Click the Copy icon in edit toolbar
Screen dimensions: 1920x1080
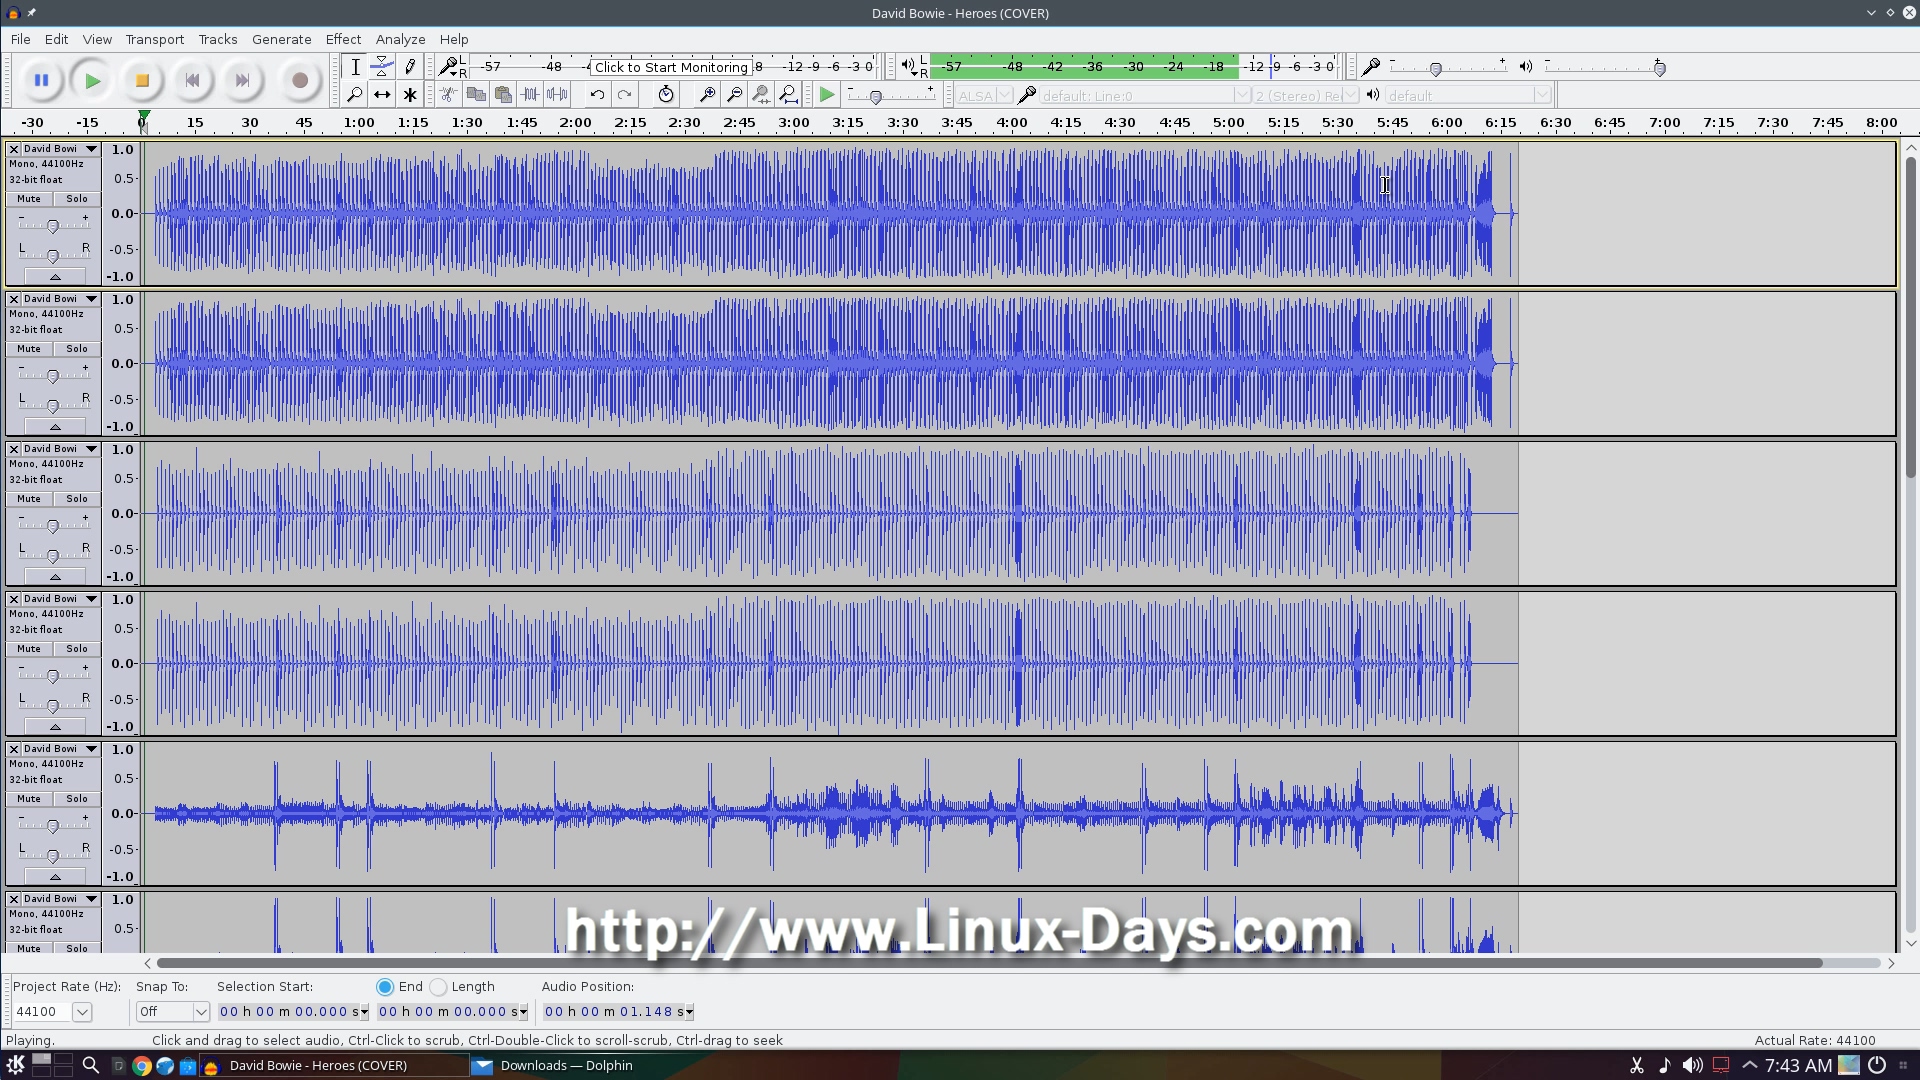click(476, 95)
